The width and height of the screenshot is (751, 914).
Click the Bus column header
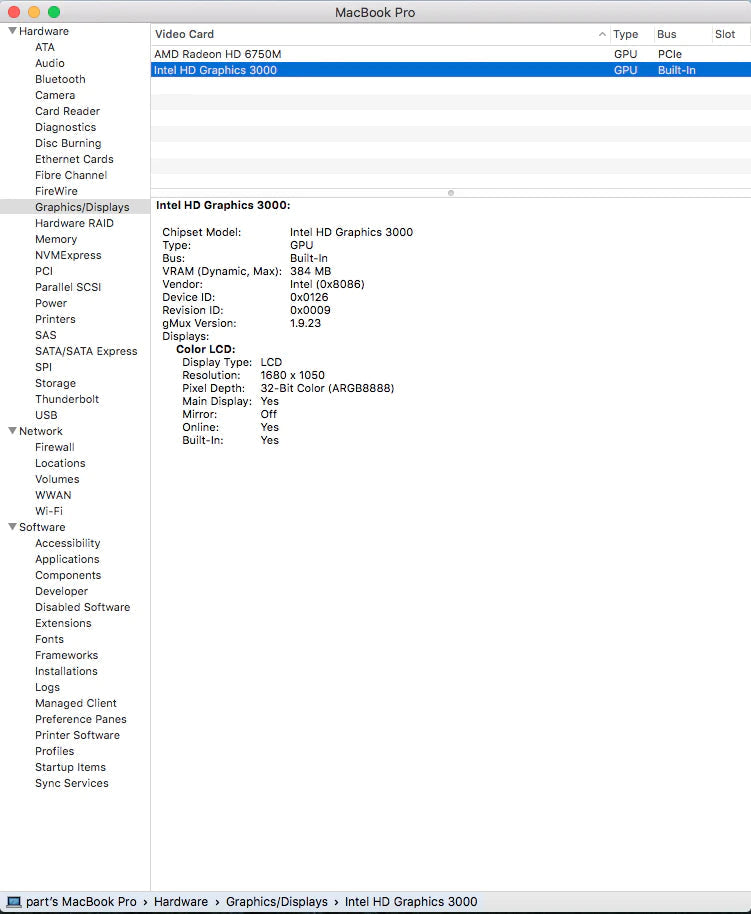[667, 34]
